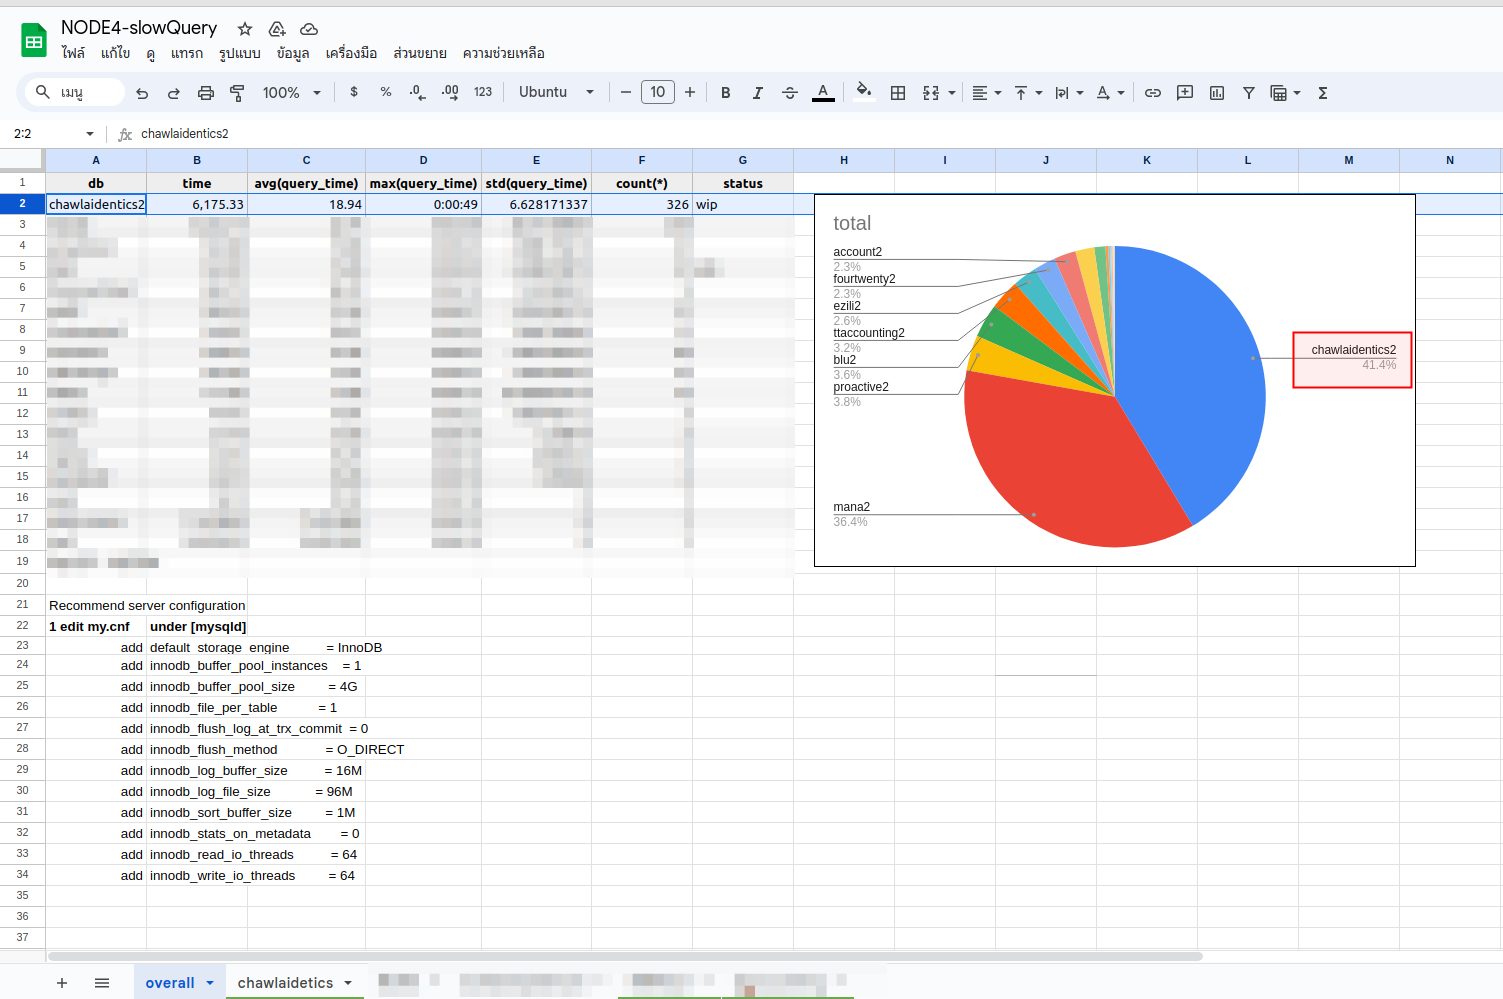Open zoom level 100% dropdown

(x=291, y=93)
